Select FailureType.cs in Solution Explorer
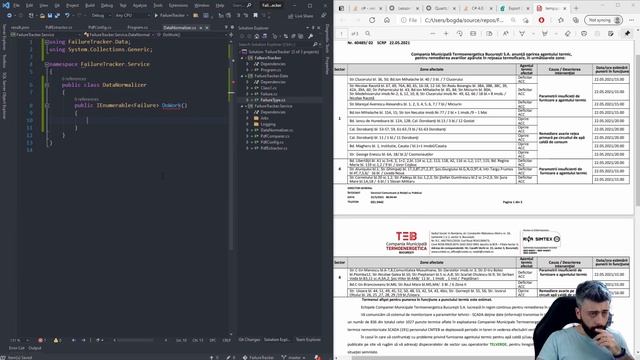Viewport: 640px width, 360px height. pos(273,100)
